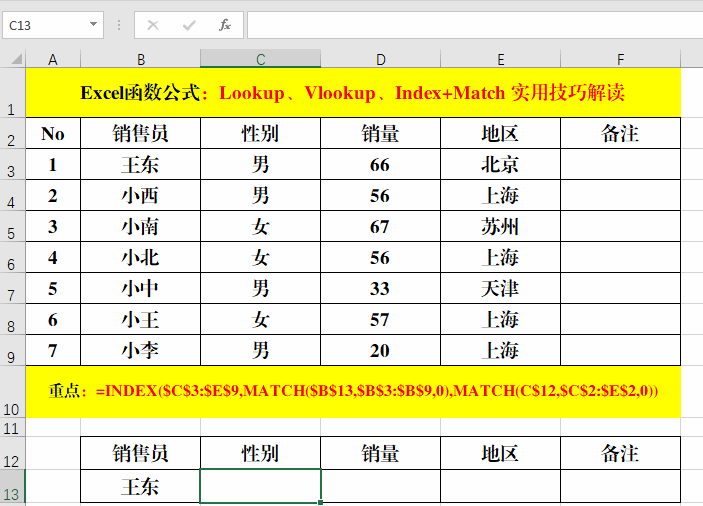Click the cell '小北'
This screenshot has height=506, width=703.
[x=140, y=257]
